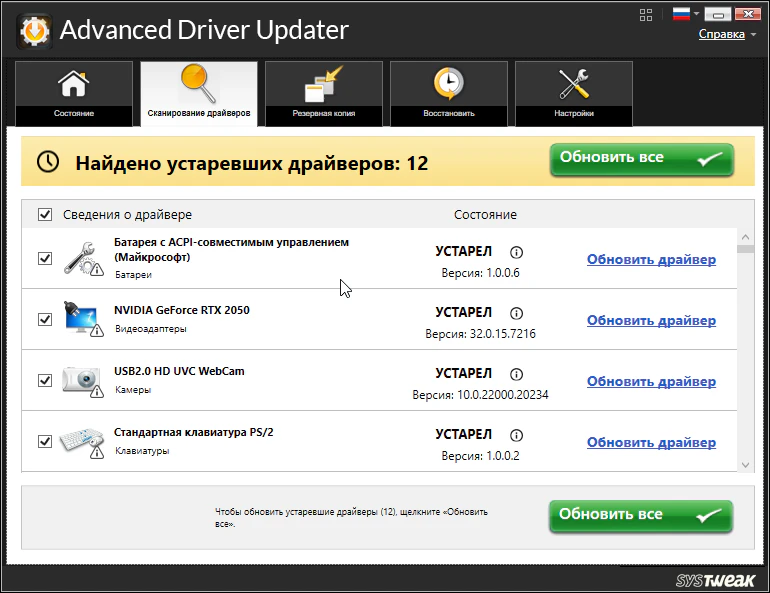Image resolution: width=770 pixels, height=593 pixels.
Task: Switch to the Состояние tab
Action: point(73,93)
